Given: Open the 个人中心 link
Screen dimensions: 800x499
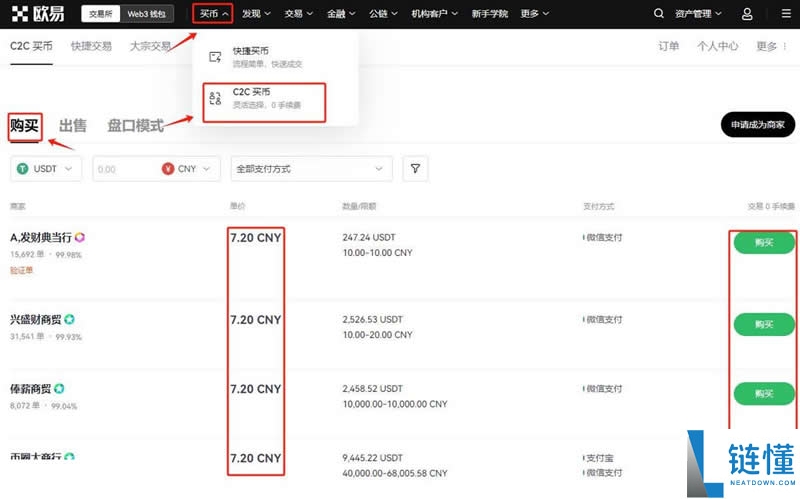Looking at the screenshot, I should pos(717,46).
